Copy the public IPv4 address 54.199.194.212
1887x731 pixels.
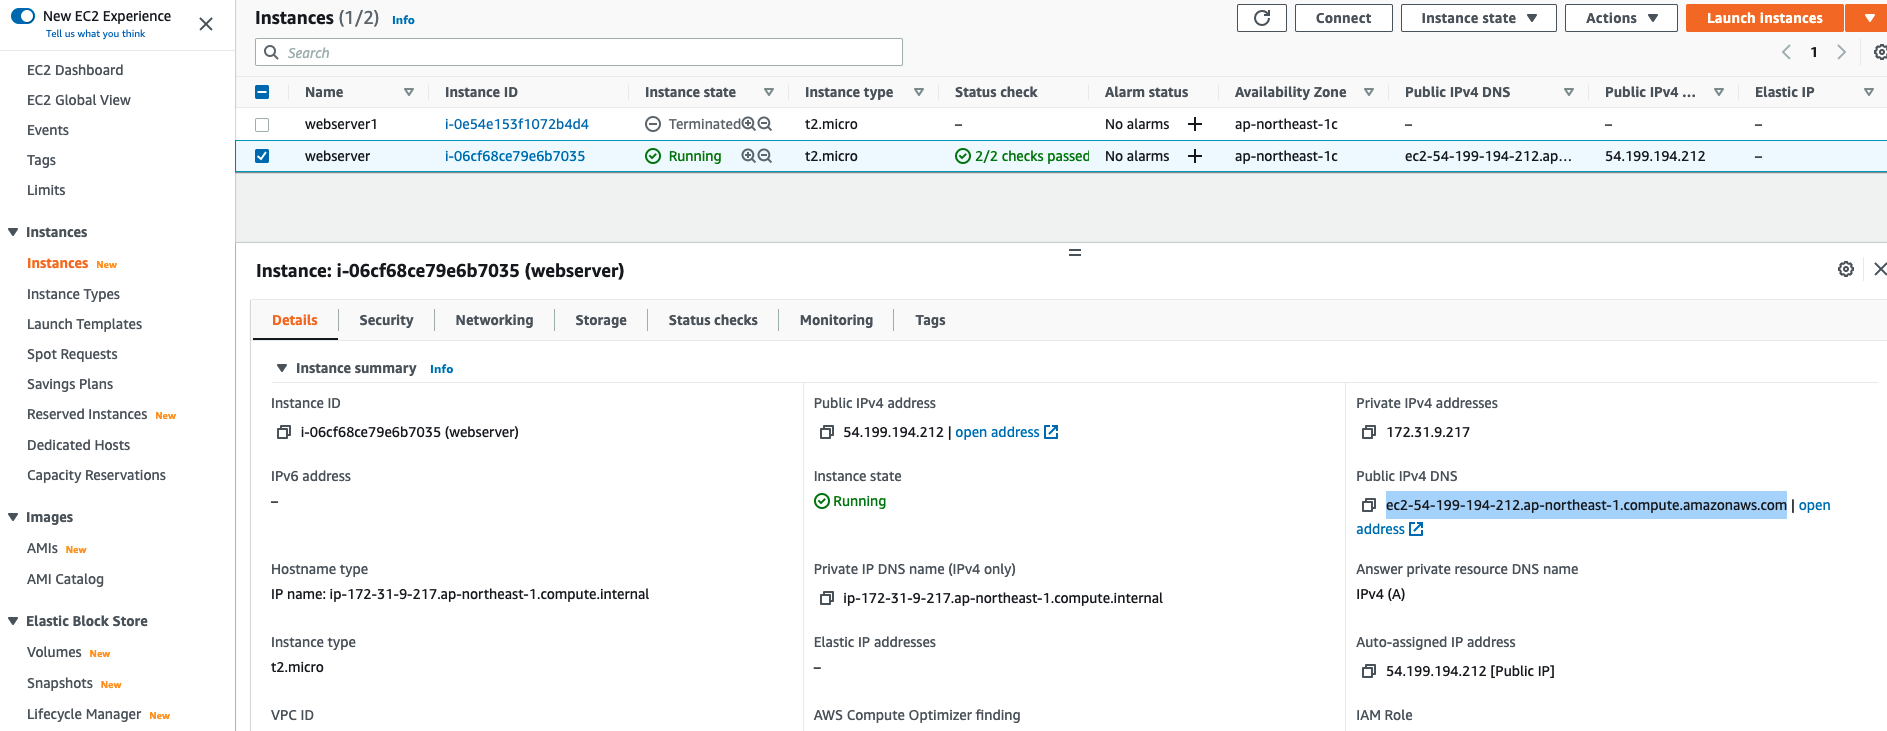pyautogui.click(x=827, y=432)
